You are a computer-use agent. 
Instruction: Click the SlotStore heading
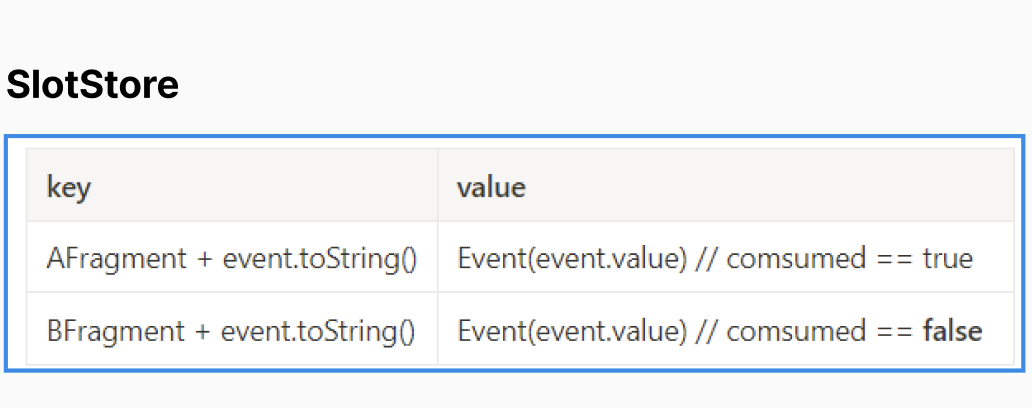(x=92, y=86)
